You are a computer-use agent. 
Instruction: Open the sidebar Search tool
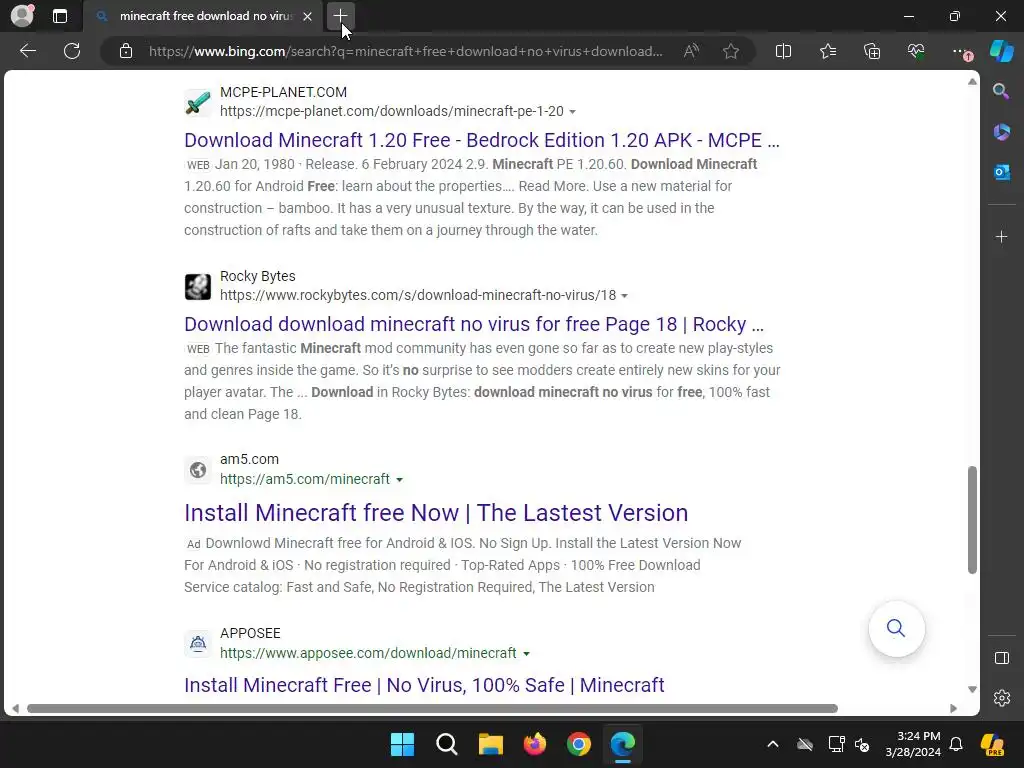pyautogui.click(x=1001, y=91)
